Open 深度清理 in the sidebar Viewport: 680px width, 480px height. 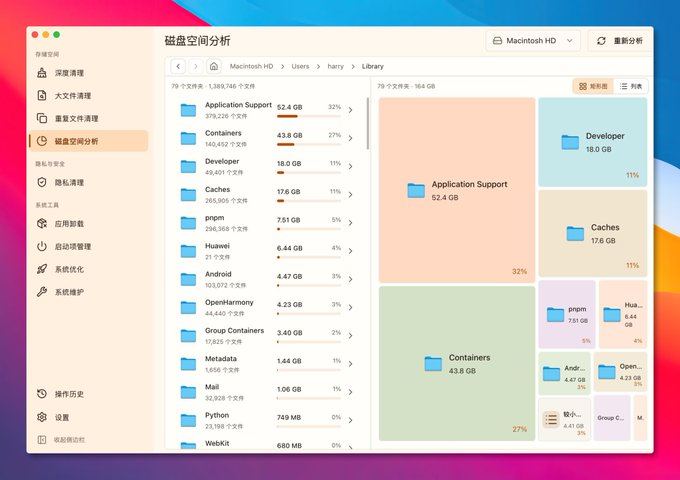point(88,73)
